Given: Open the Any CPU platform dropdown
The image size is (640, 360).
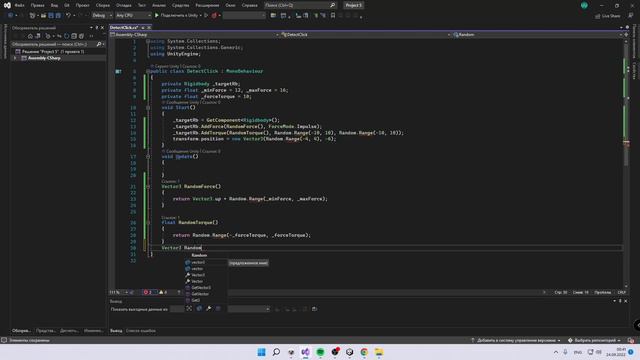Looking at the screenshot, I should click(133, 16).
